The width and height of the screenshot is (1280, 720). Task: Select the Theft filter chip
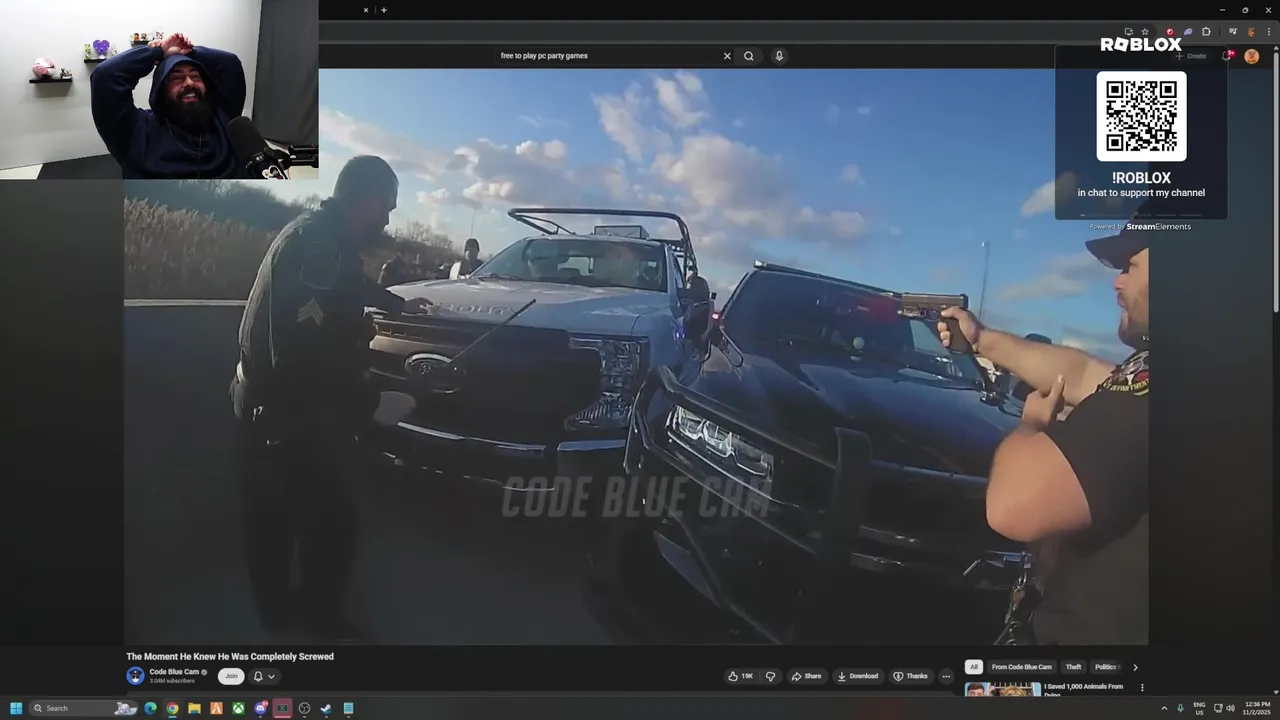click(1073, 667)
